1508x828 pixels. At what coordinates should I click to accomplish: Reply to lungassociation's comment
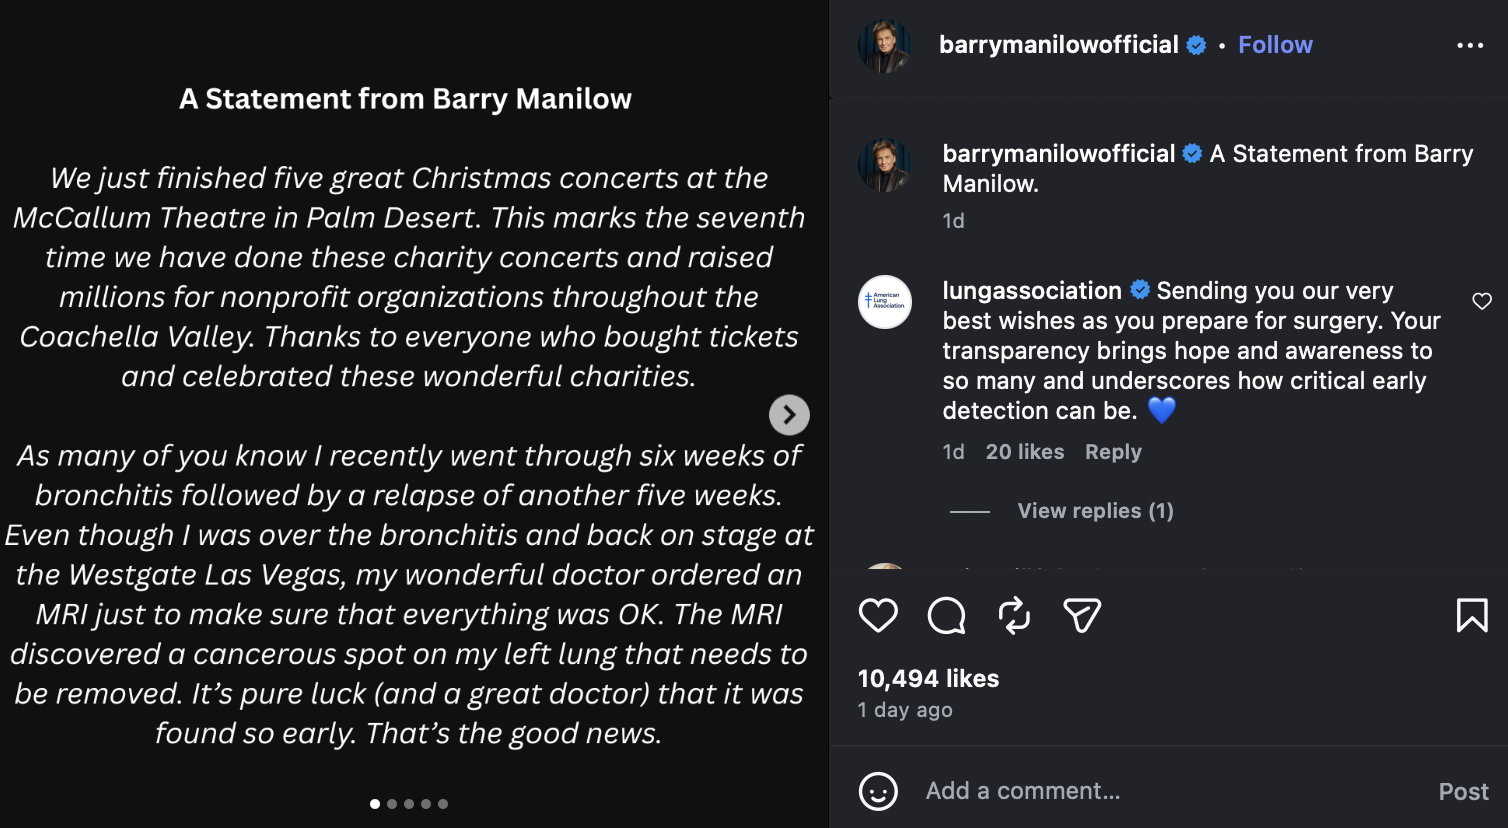pyautogui.click(x=1112, y=451)
